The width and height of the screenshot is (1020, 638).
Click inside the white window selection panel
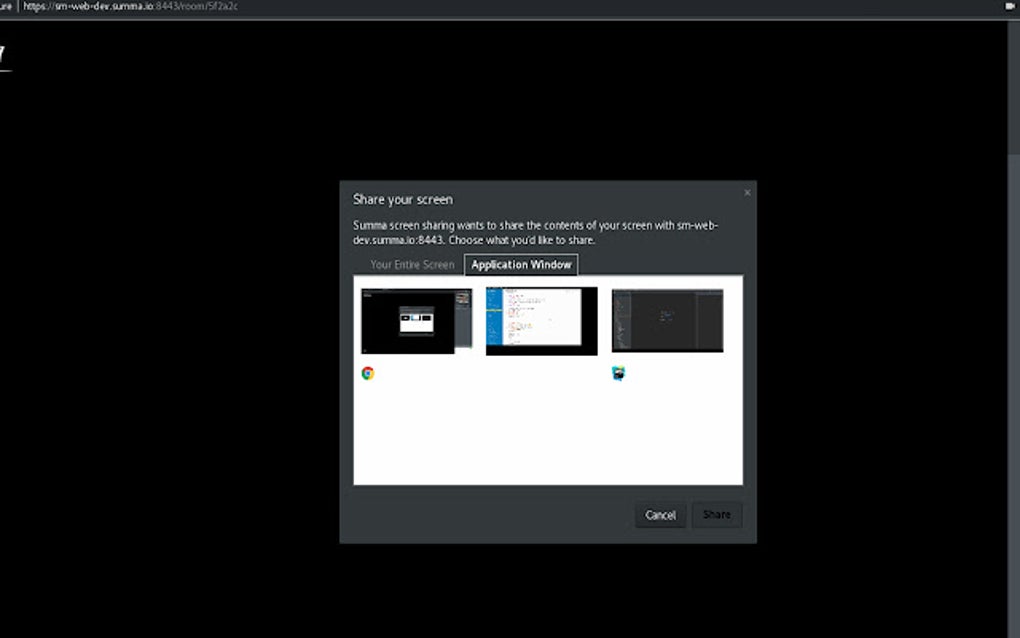coord(548,440)
